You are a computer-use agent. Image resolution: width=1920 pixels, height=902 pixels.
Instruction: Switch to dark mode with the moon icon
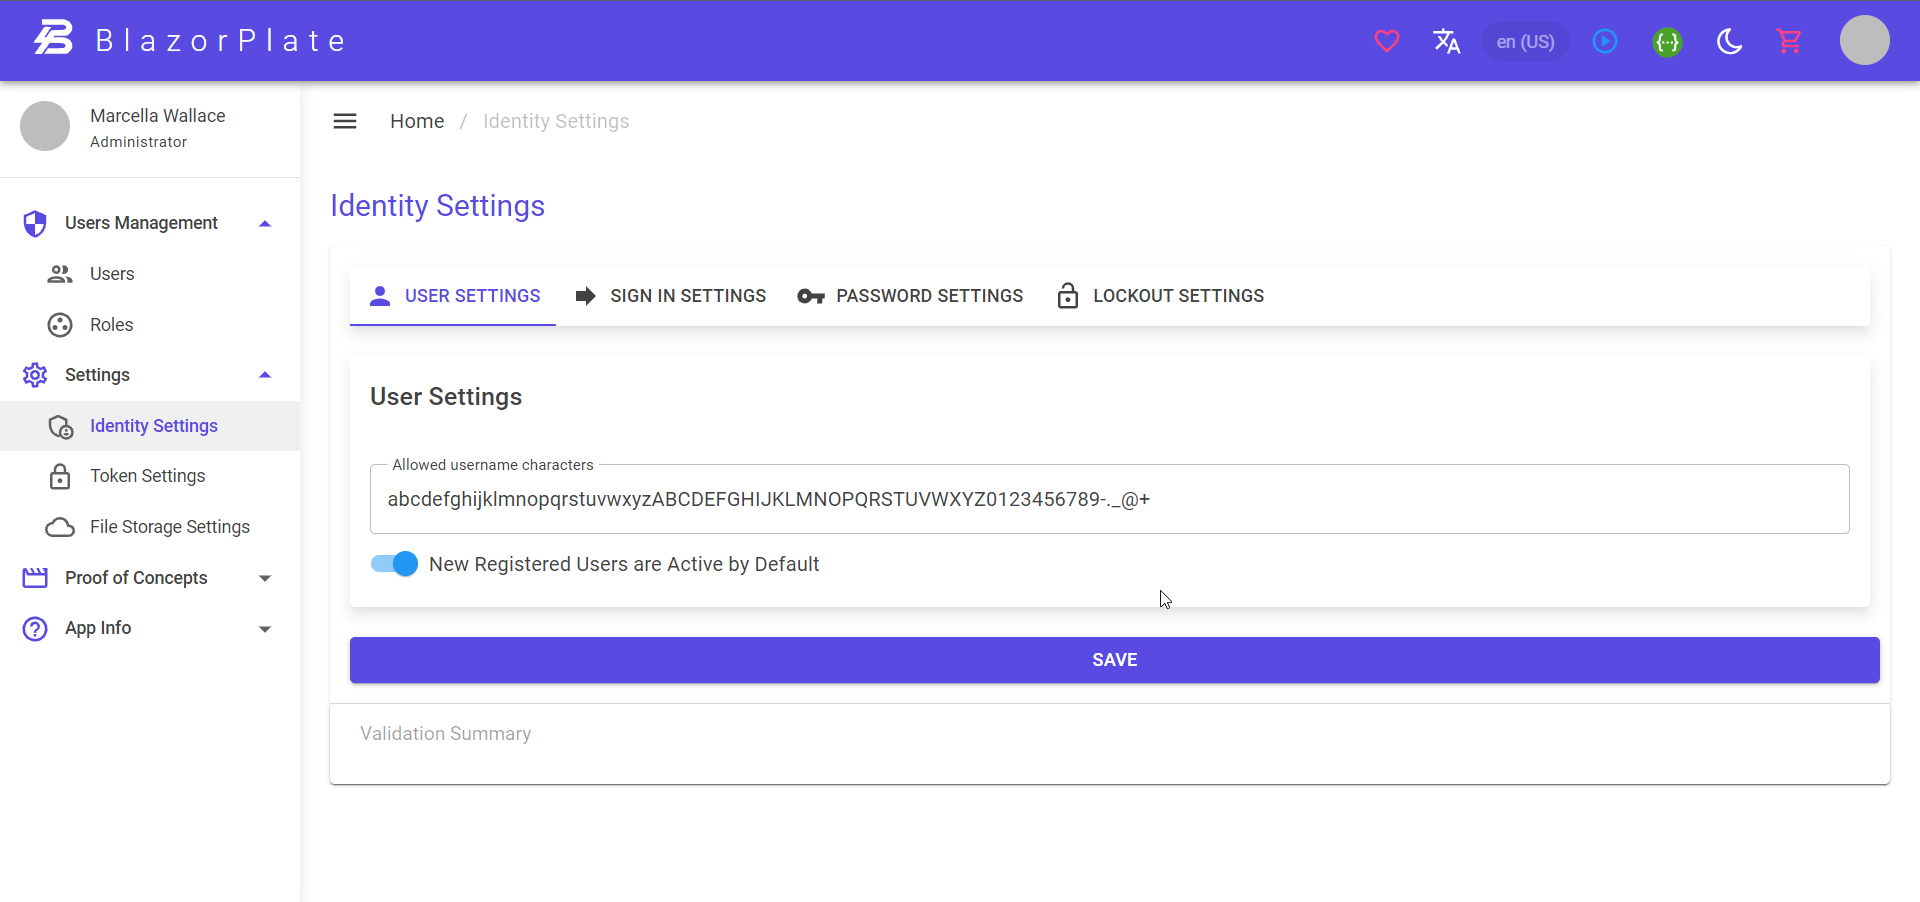click(x=1730, y=41)
